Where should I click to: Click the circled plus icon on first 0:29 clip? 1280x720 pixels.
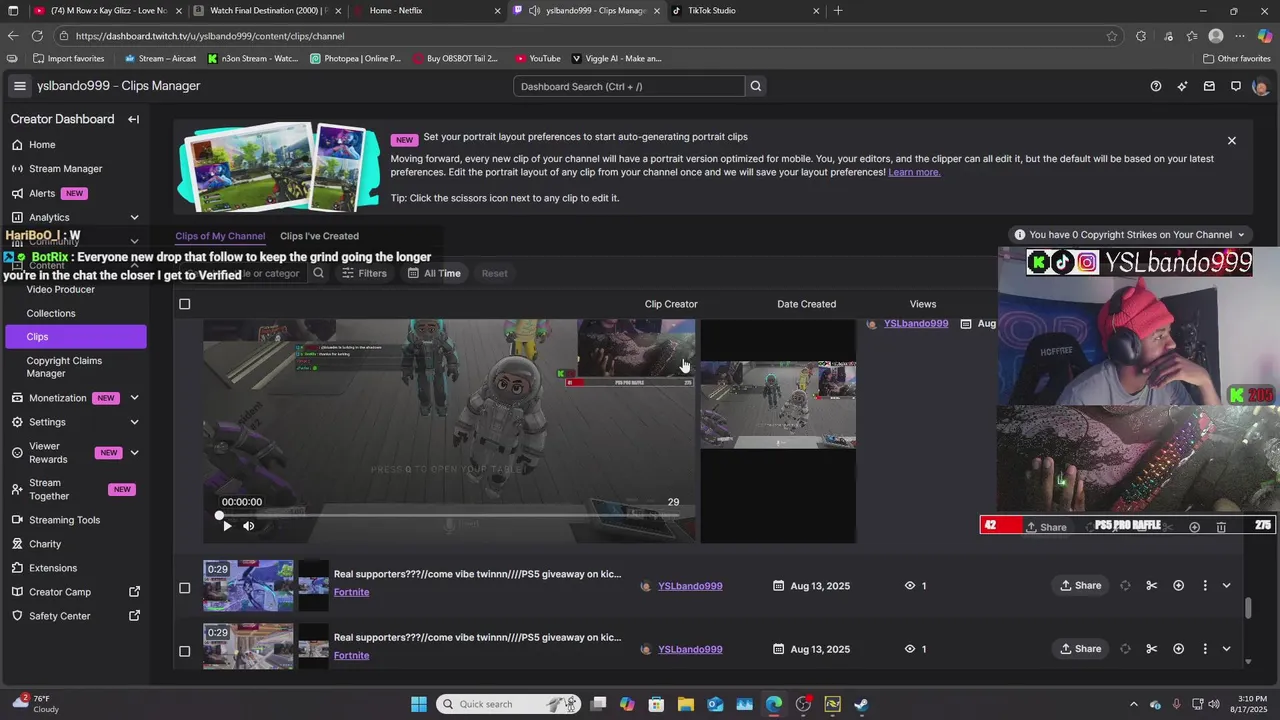click(x=1179, y=586)
